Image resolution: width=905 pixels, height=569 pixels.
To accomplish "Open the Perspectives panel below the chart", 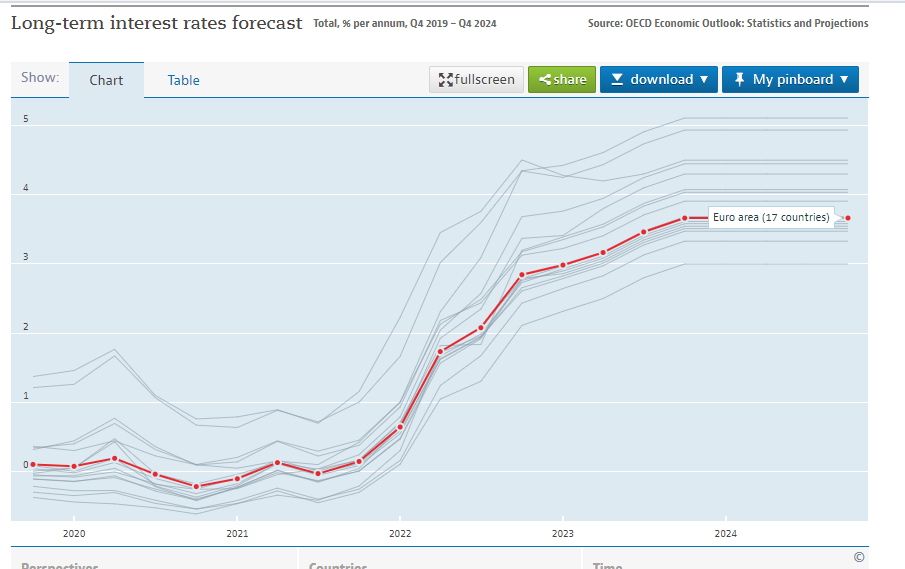I will click(60, 564).
